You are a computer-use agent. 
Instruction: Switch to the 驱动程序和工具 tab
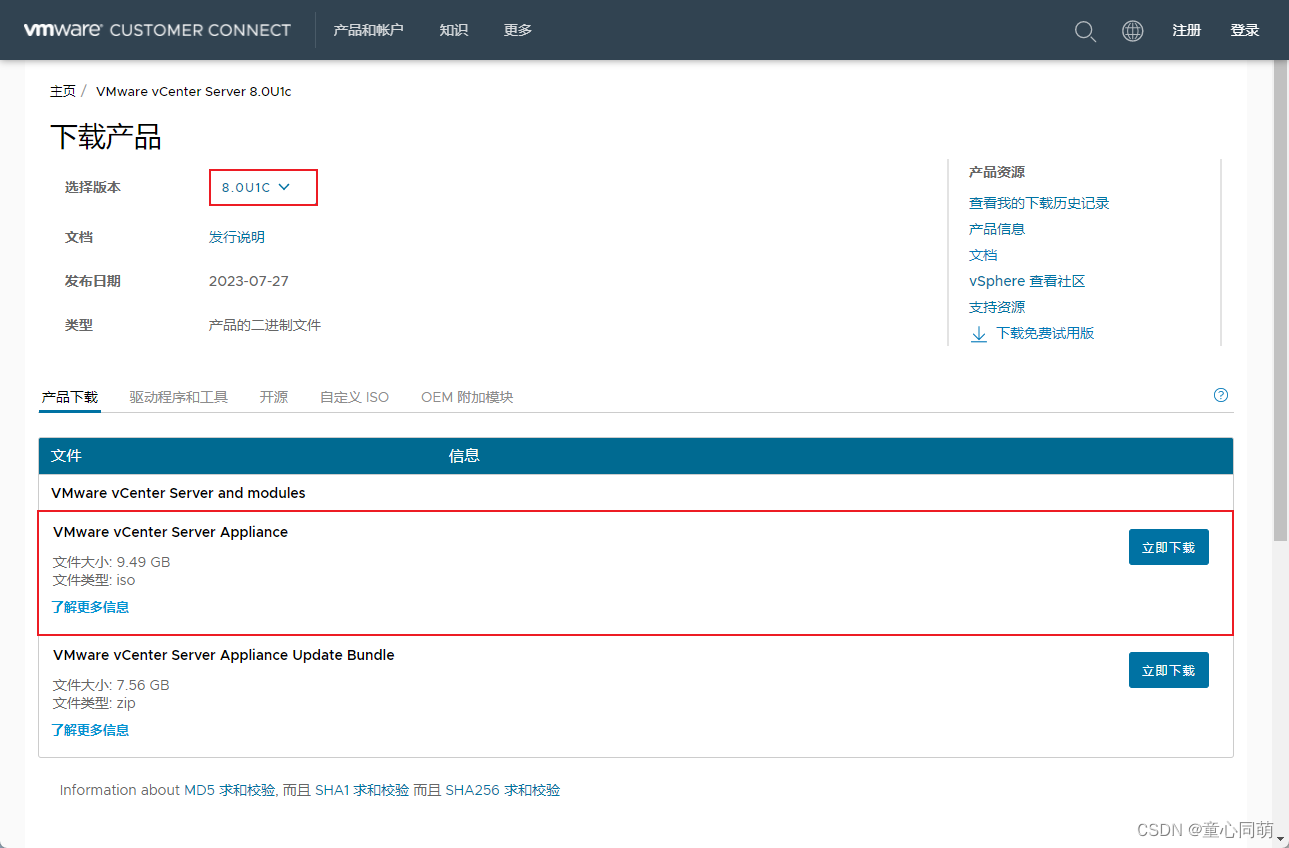pyautogui.click(x=179, y=396)
